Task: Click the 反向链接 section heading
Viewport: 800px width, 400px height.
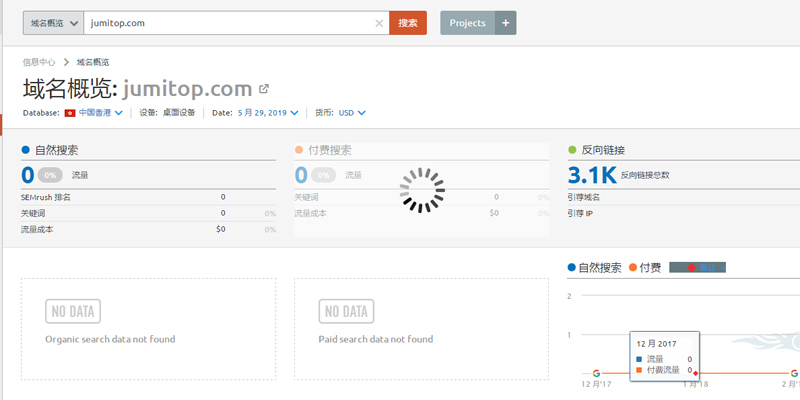Action: 603,150
